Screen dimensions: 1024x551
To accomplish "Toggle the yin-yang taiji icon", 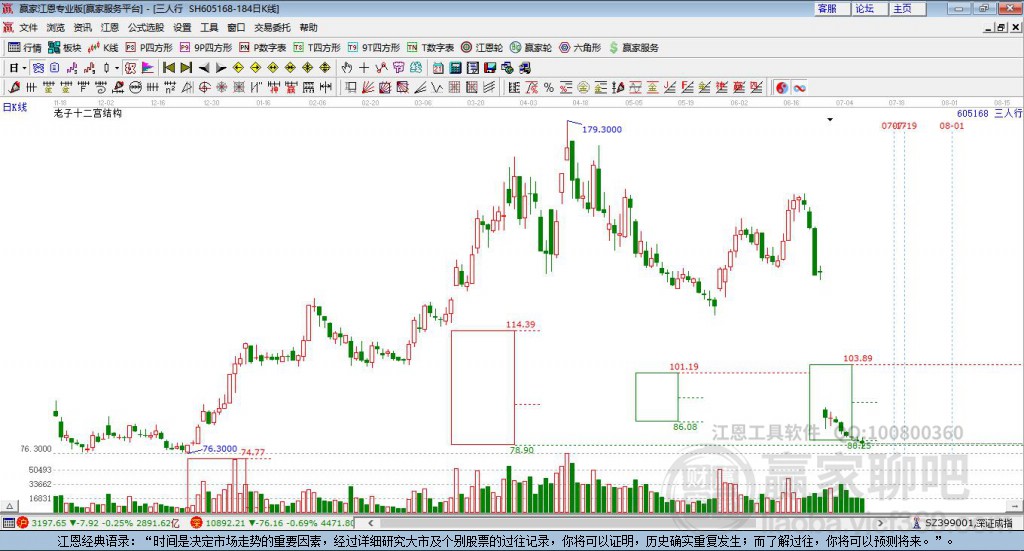I will coord(781,87).
